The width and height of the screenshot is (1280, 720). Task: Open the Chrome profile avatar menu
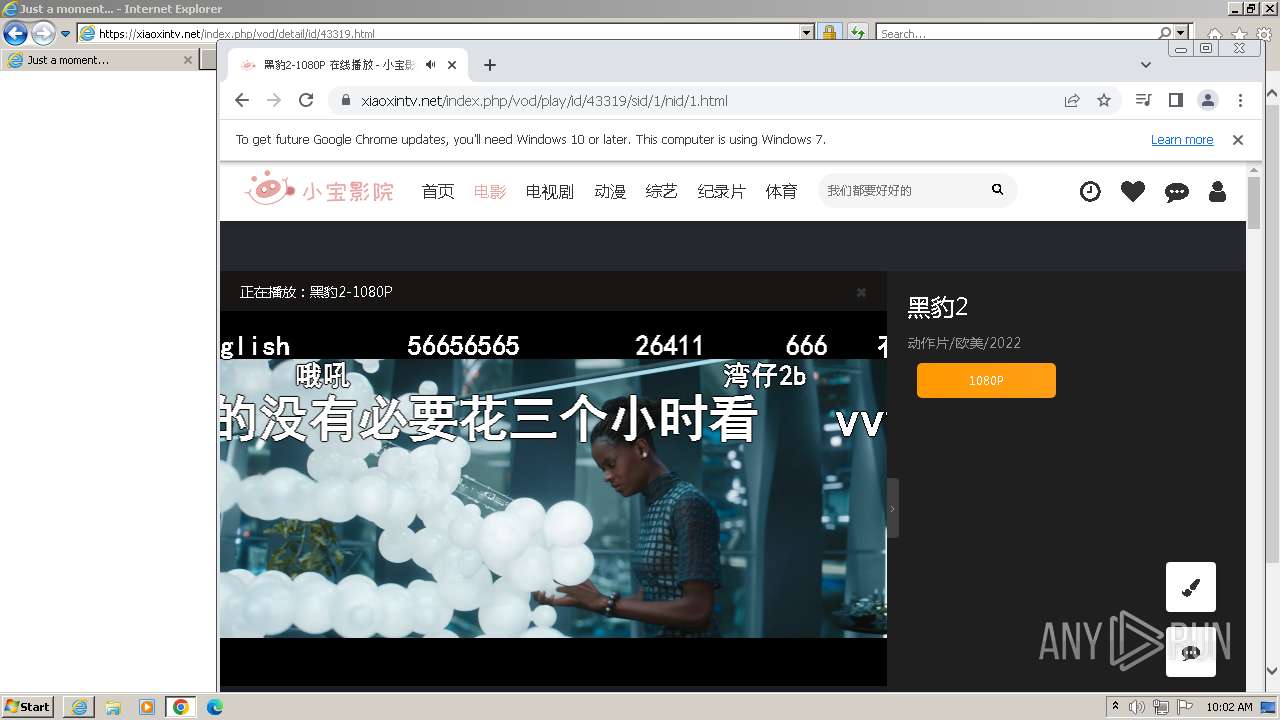click(1208, 100)
